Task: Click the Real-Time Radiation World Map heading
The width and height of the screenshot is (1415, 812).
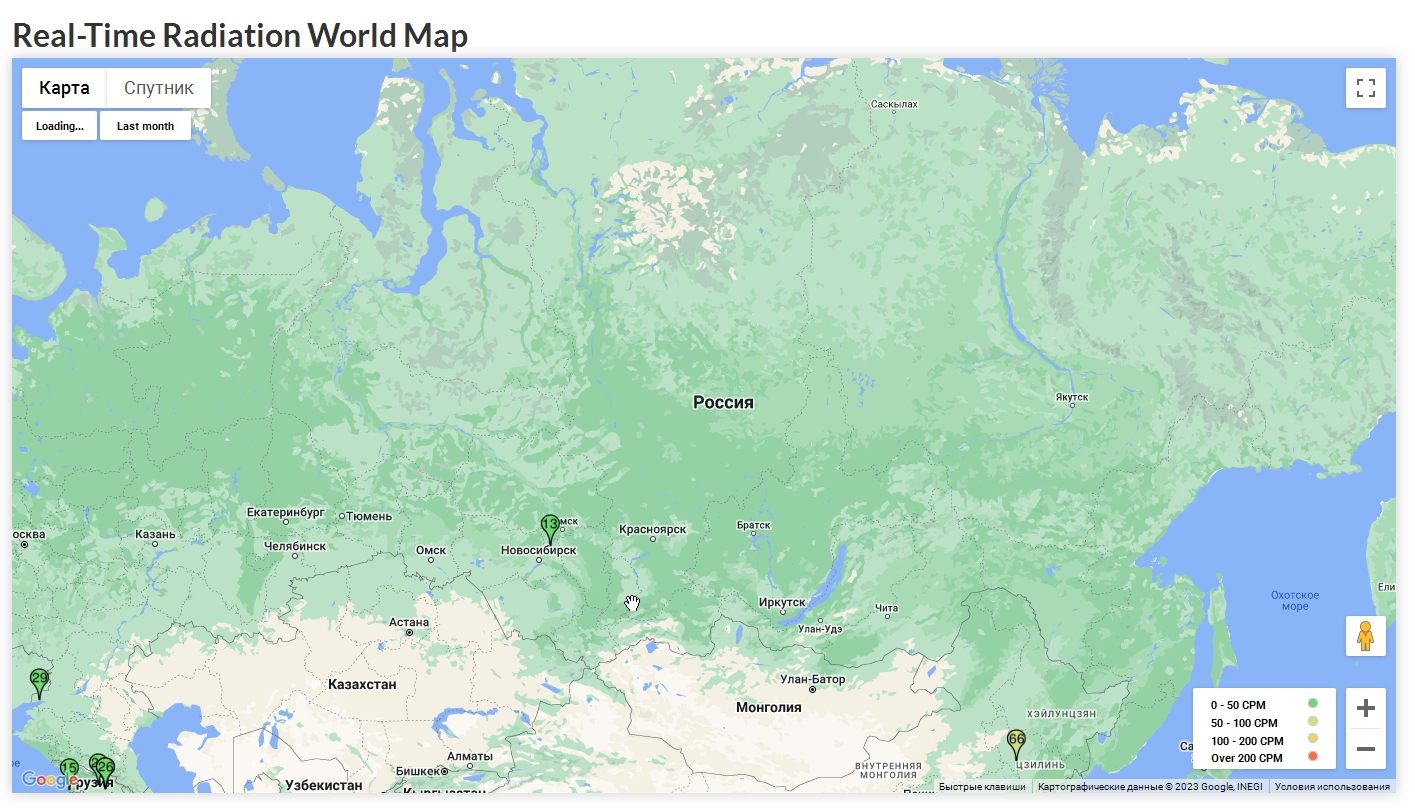Action: click(x=240, y=35)
